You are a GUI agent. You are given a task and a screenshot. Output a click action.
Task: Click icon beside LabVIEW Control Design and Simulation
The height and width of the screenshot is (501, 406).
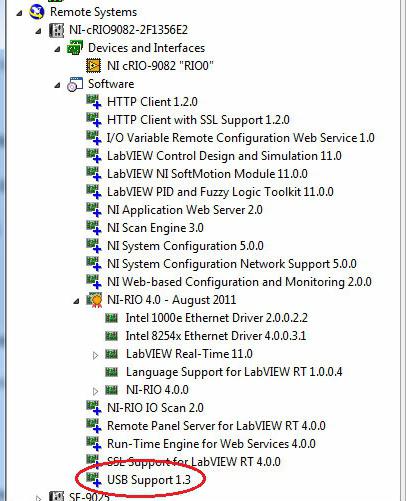pos(94,156)
